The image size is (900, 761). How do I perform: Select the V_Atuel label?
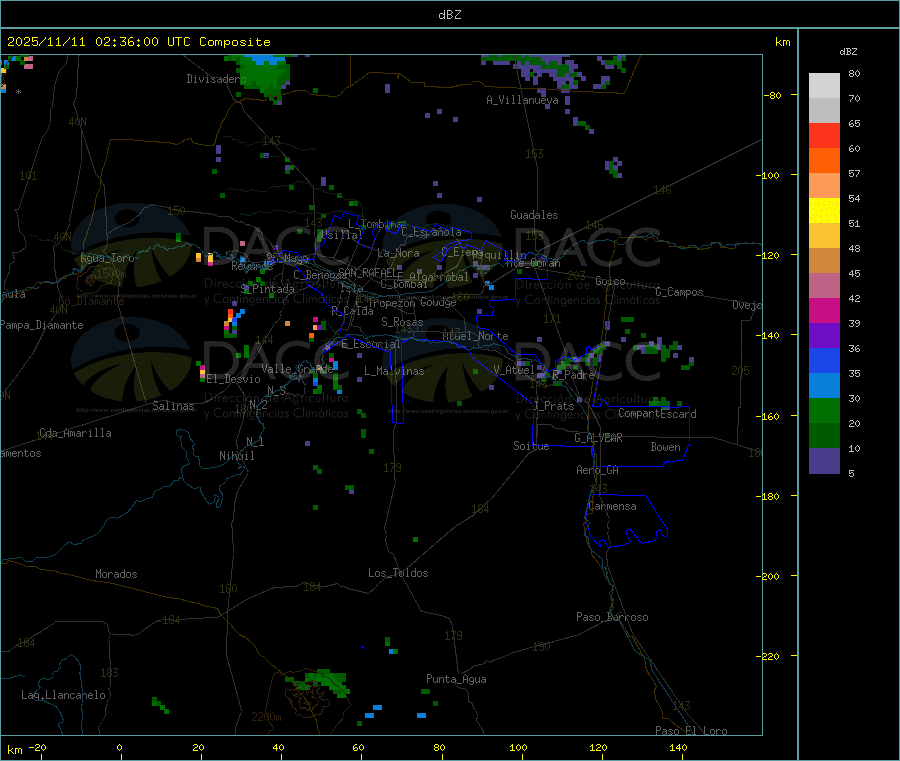click(514, 370)
